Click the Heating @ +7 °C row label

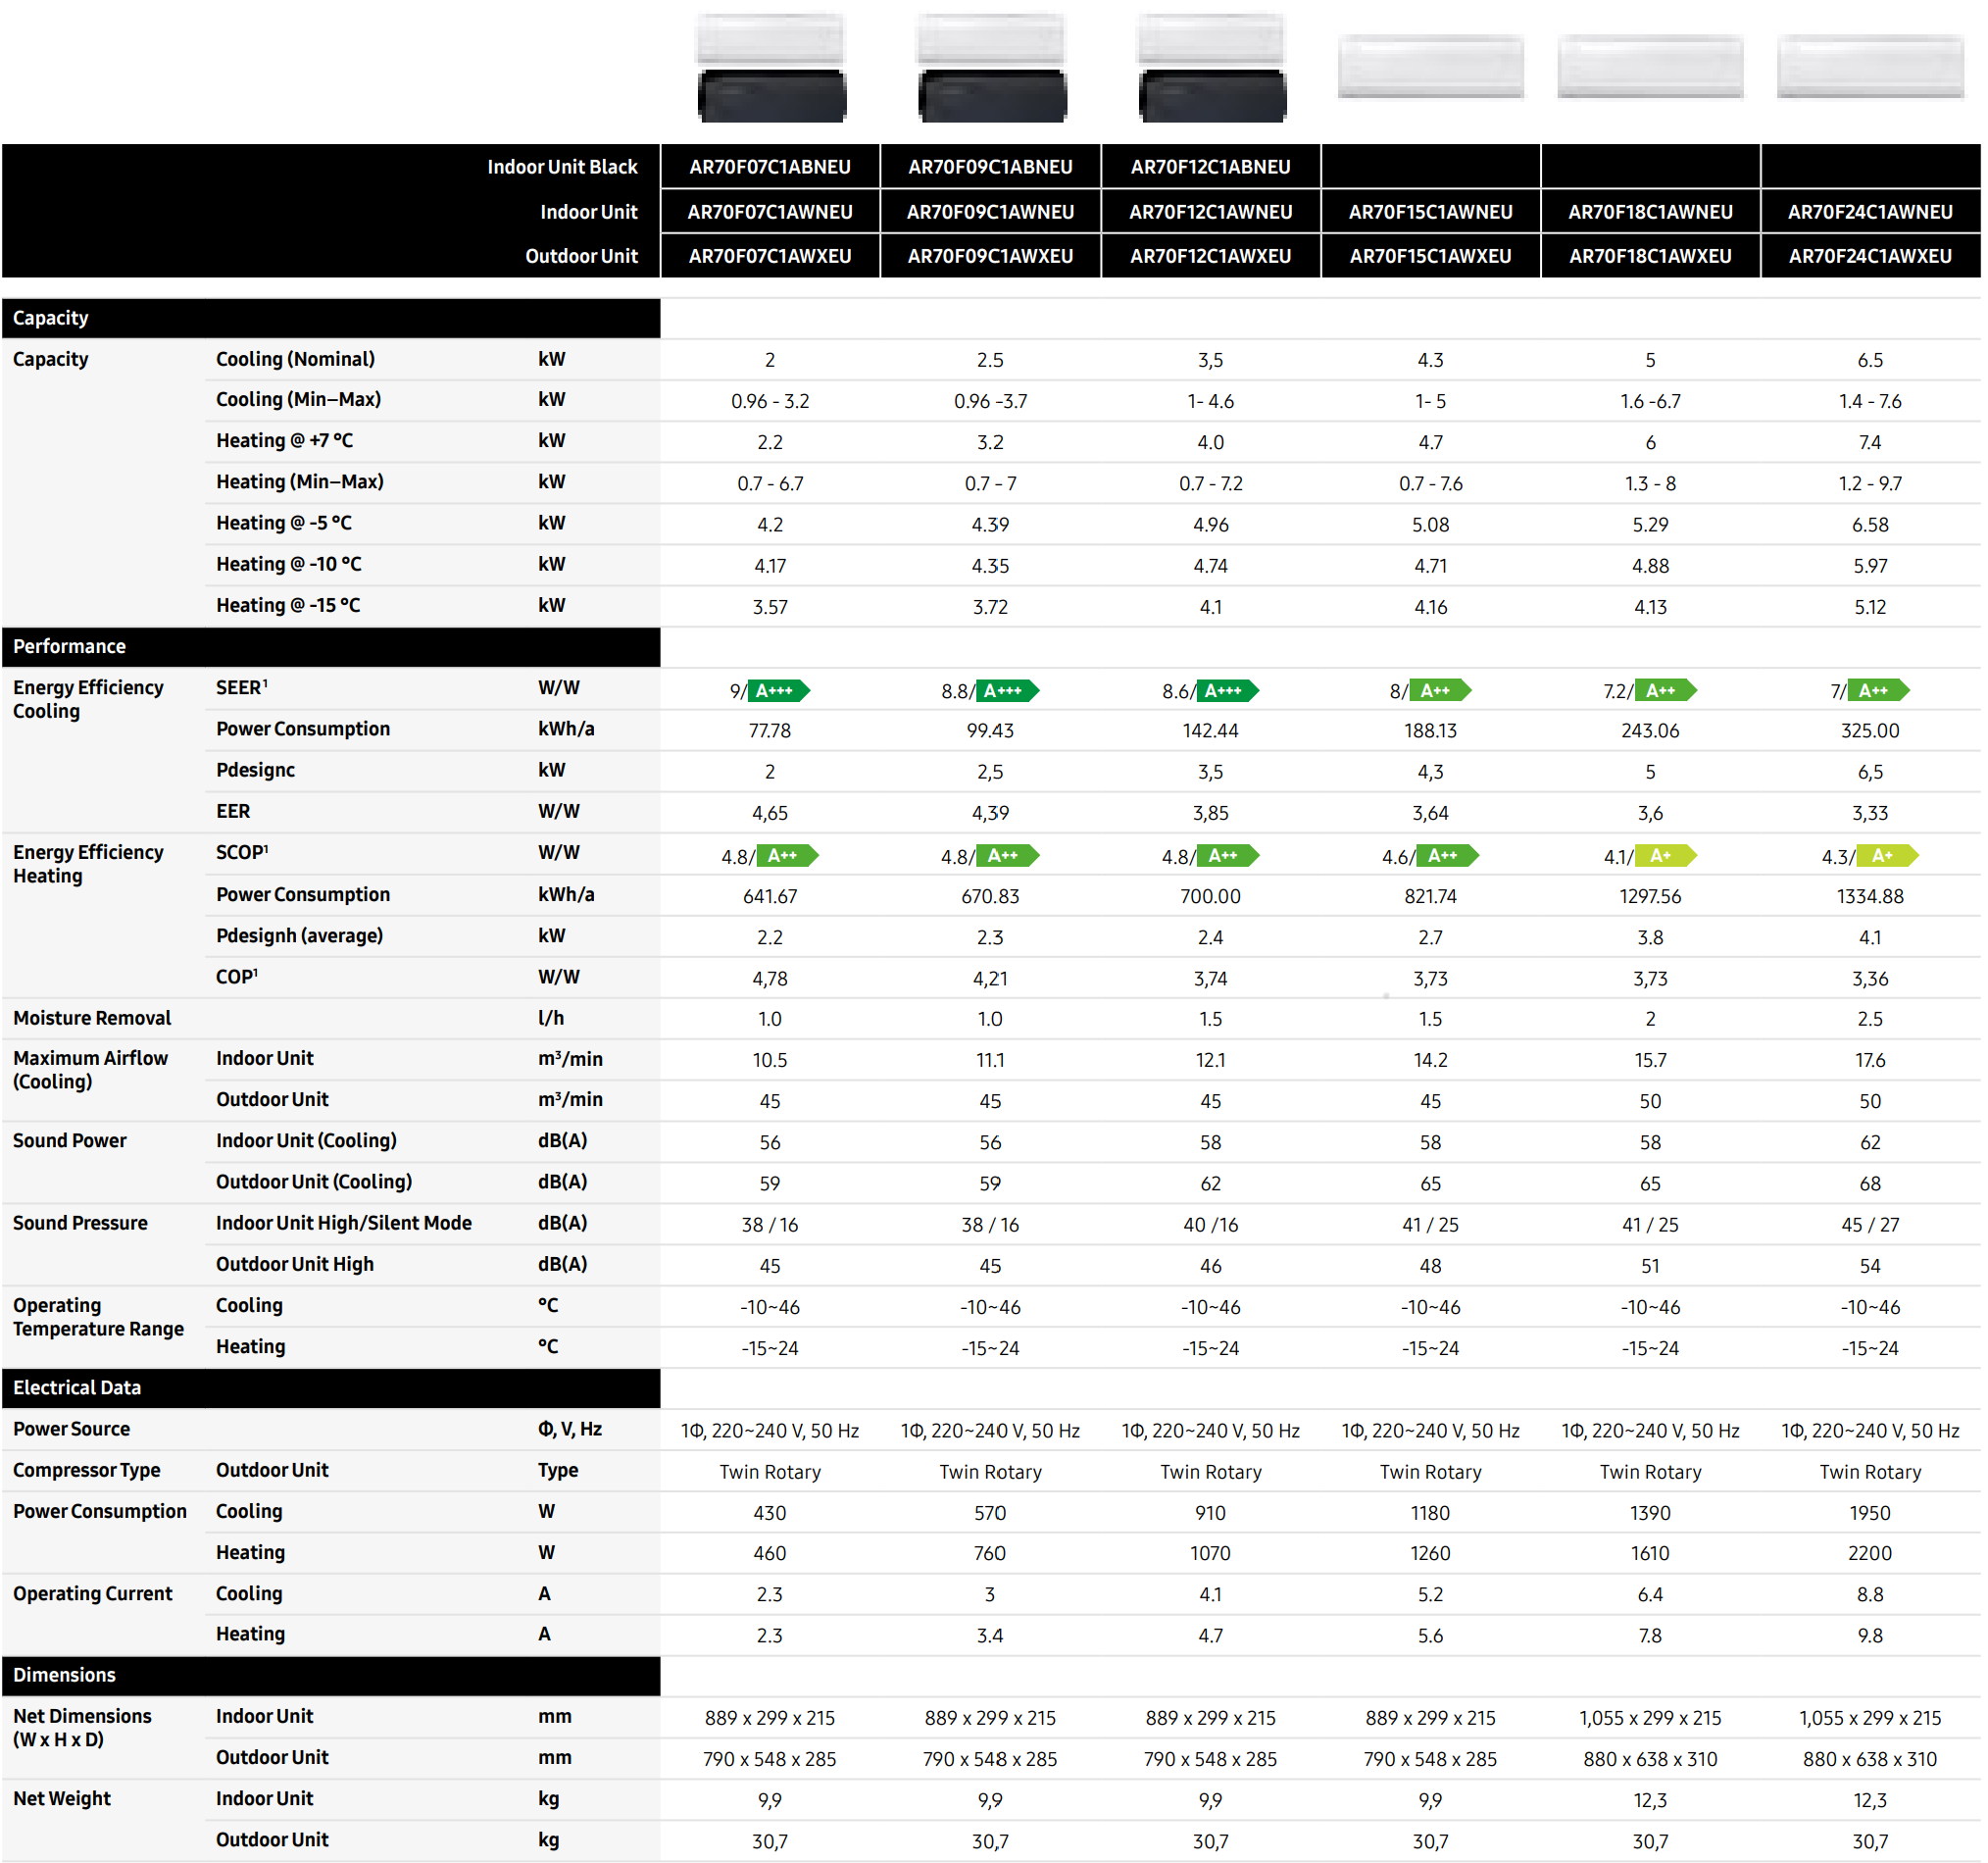click(285, 441)
